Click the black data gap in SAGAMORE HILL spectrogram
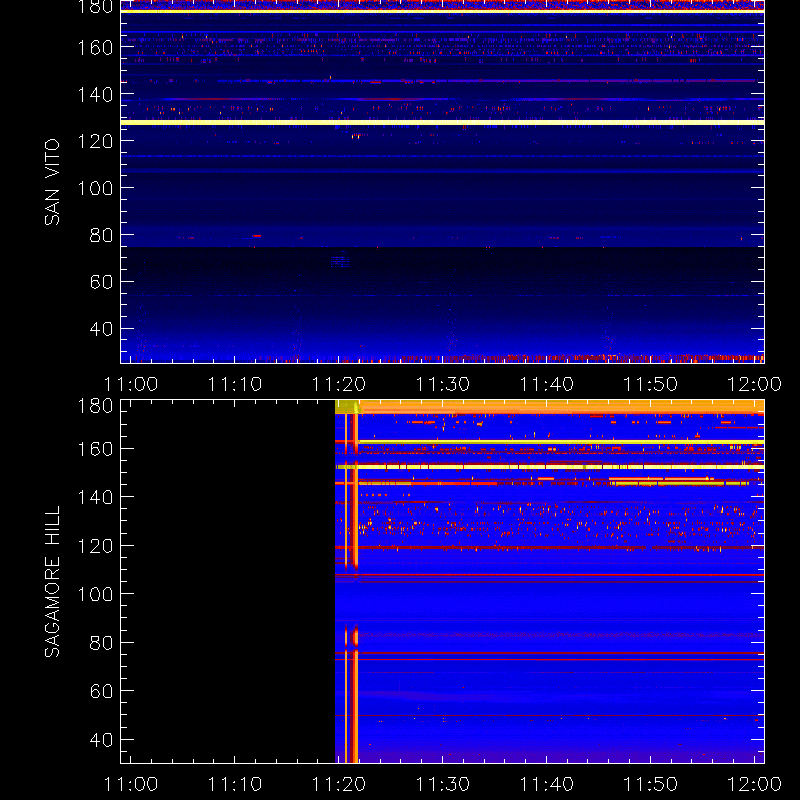This screenshot has height=800, width=800. (x=228, y=581)
